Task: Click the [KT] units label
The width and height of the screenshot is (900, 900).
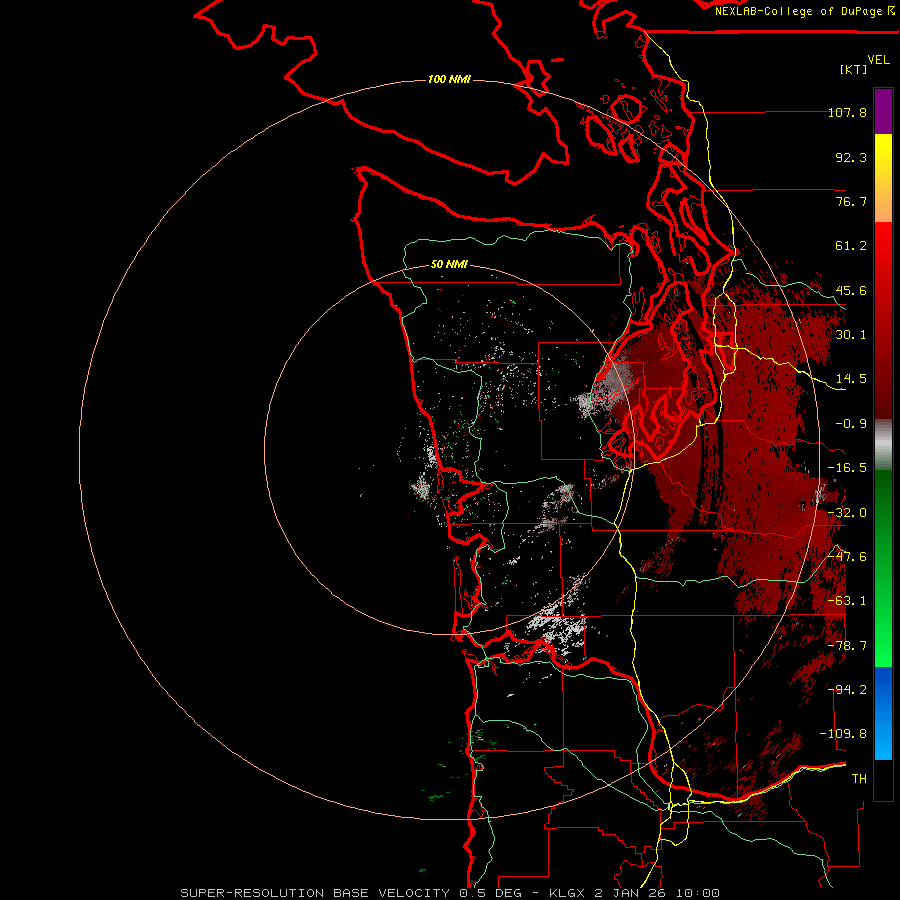Action: (854, 69)
